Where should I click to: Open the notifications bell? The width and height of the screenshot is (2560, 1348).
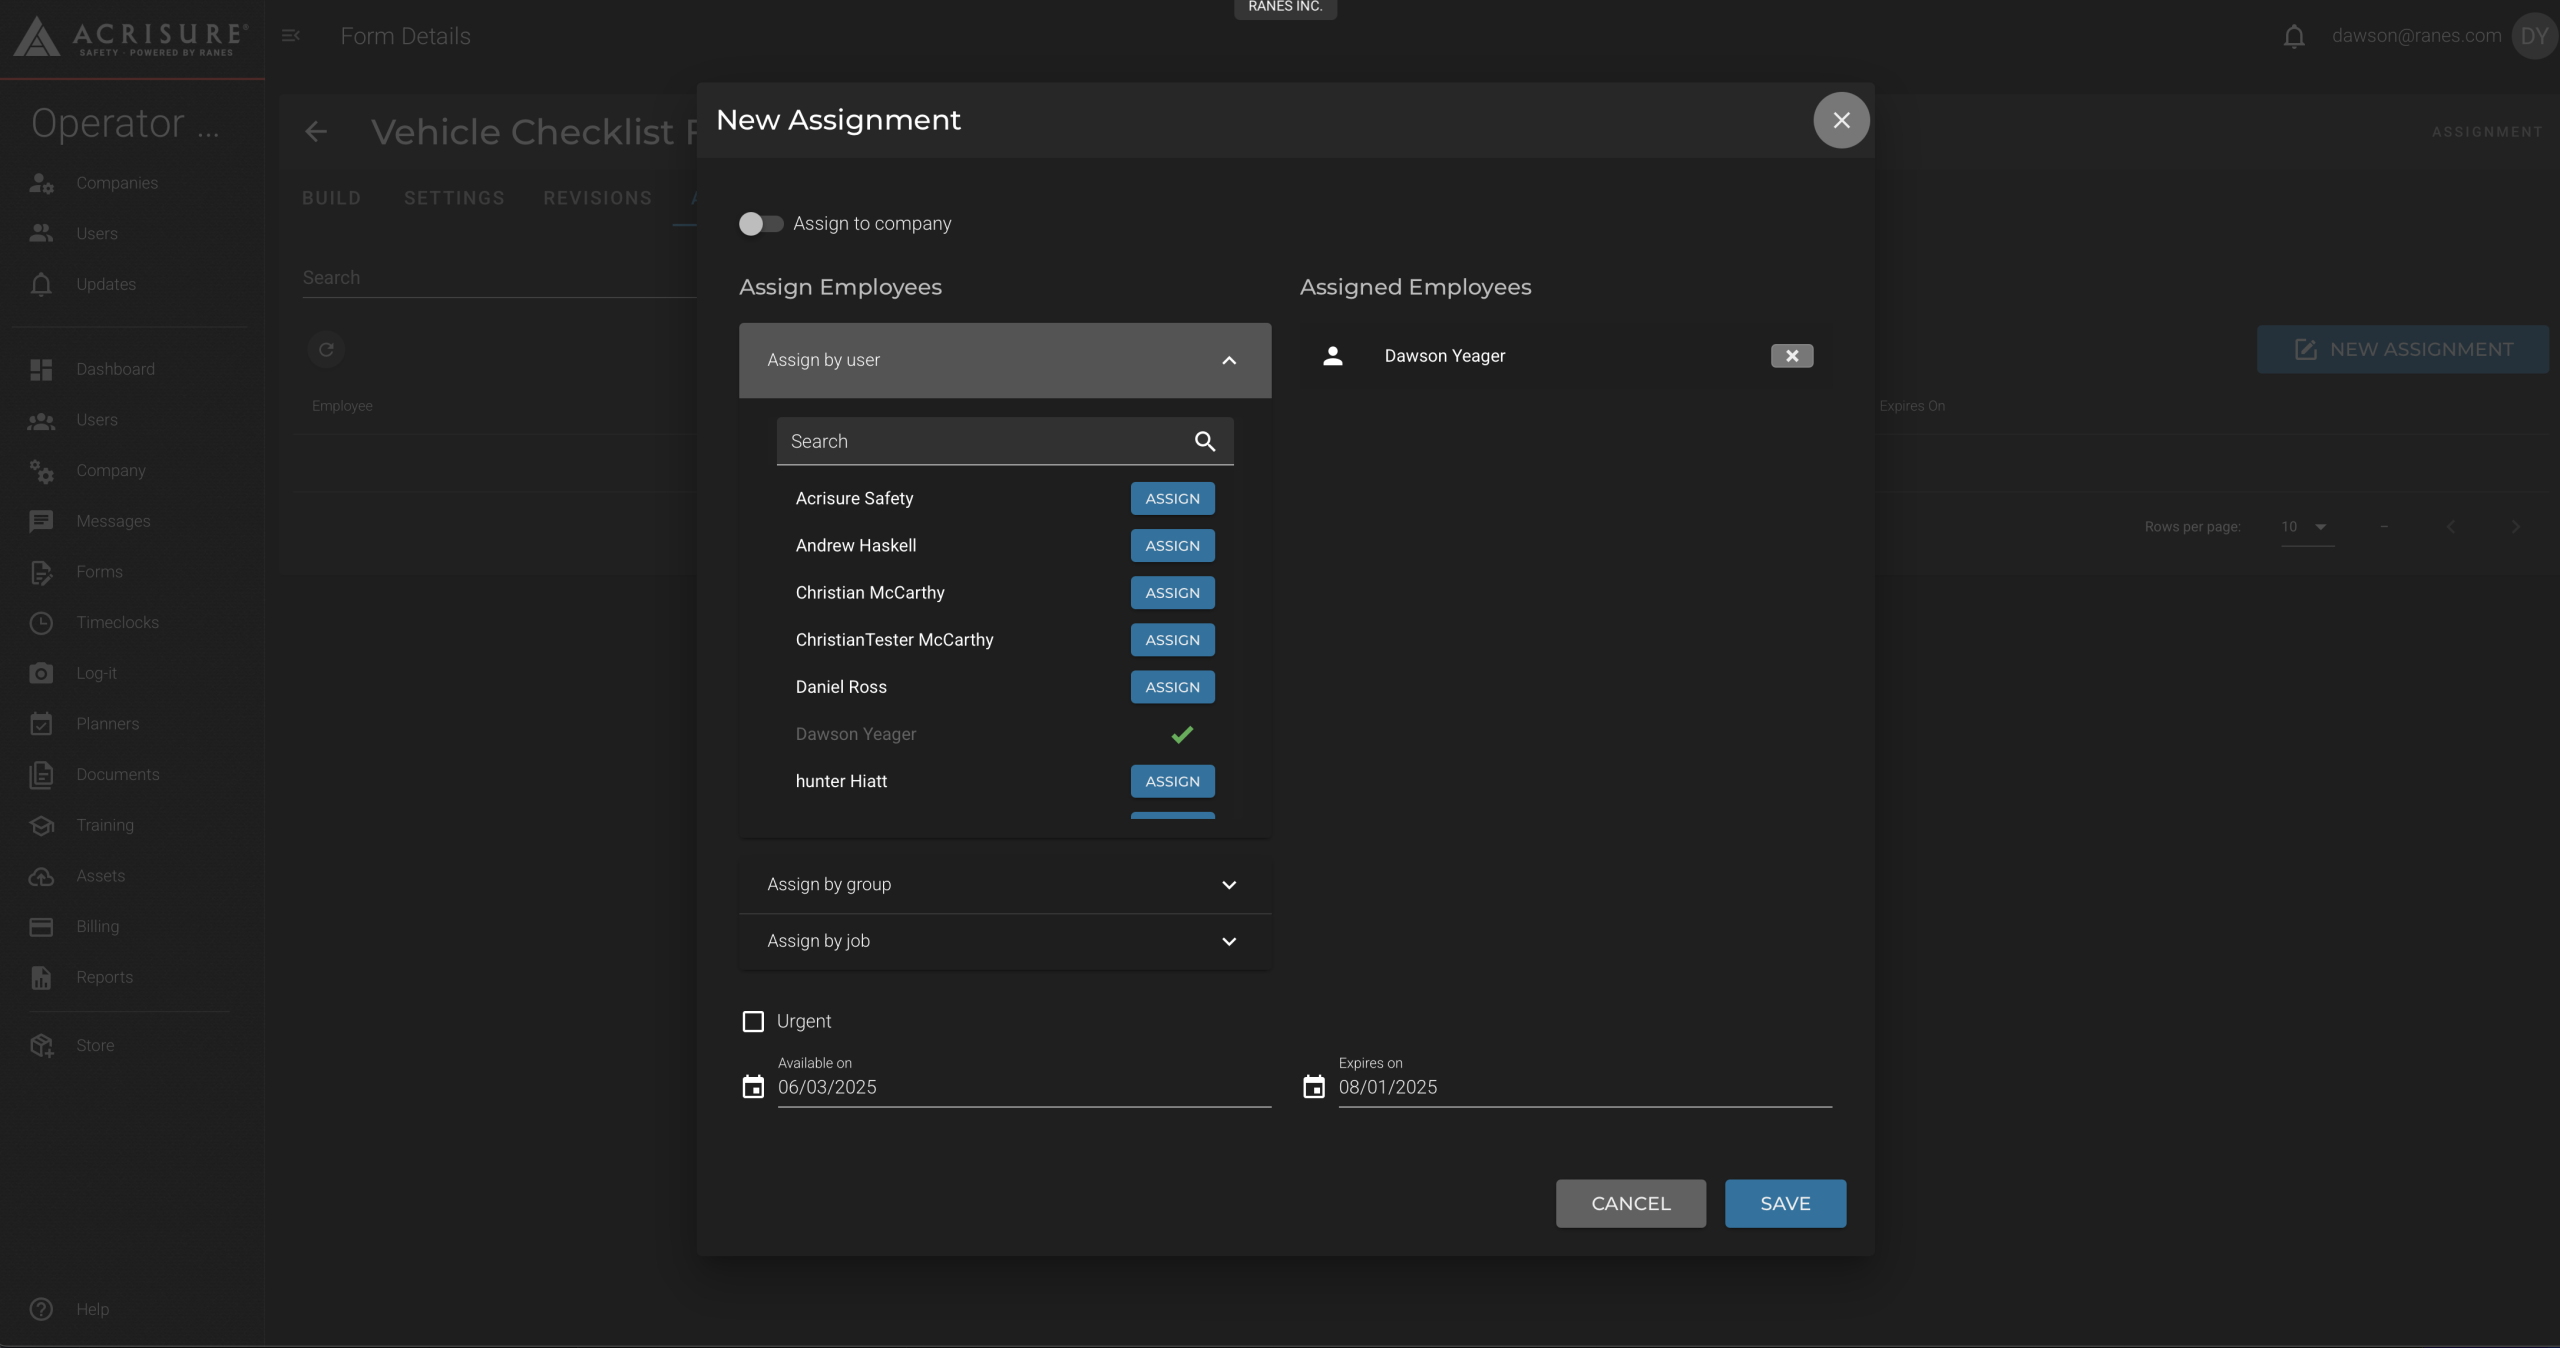pos(2294,37)
